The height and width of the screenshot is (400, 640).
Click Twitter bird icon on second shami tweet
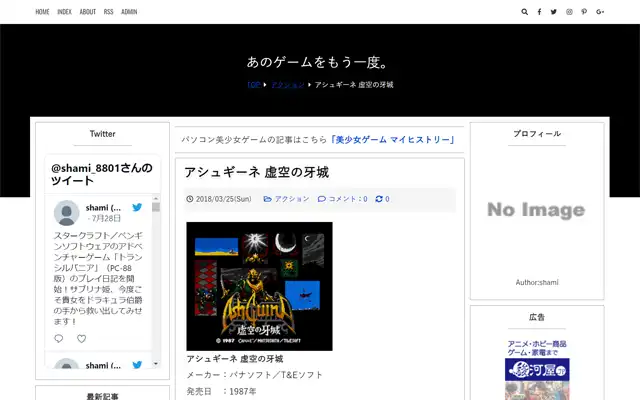point(137,364)
